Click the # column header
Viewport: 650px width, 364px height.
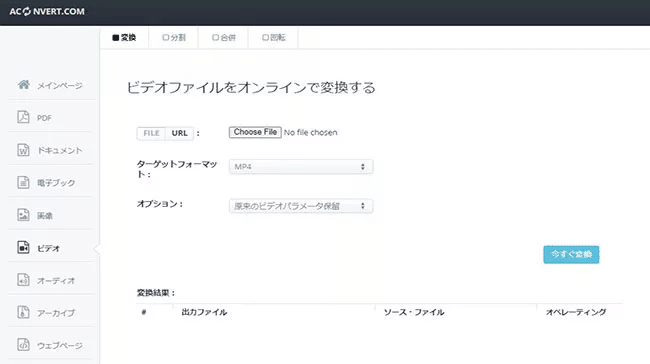coord(144,312)
